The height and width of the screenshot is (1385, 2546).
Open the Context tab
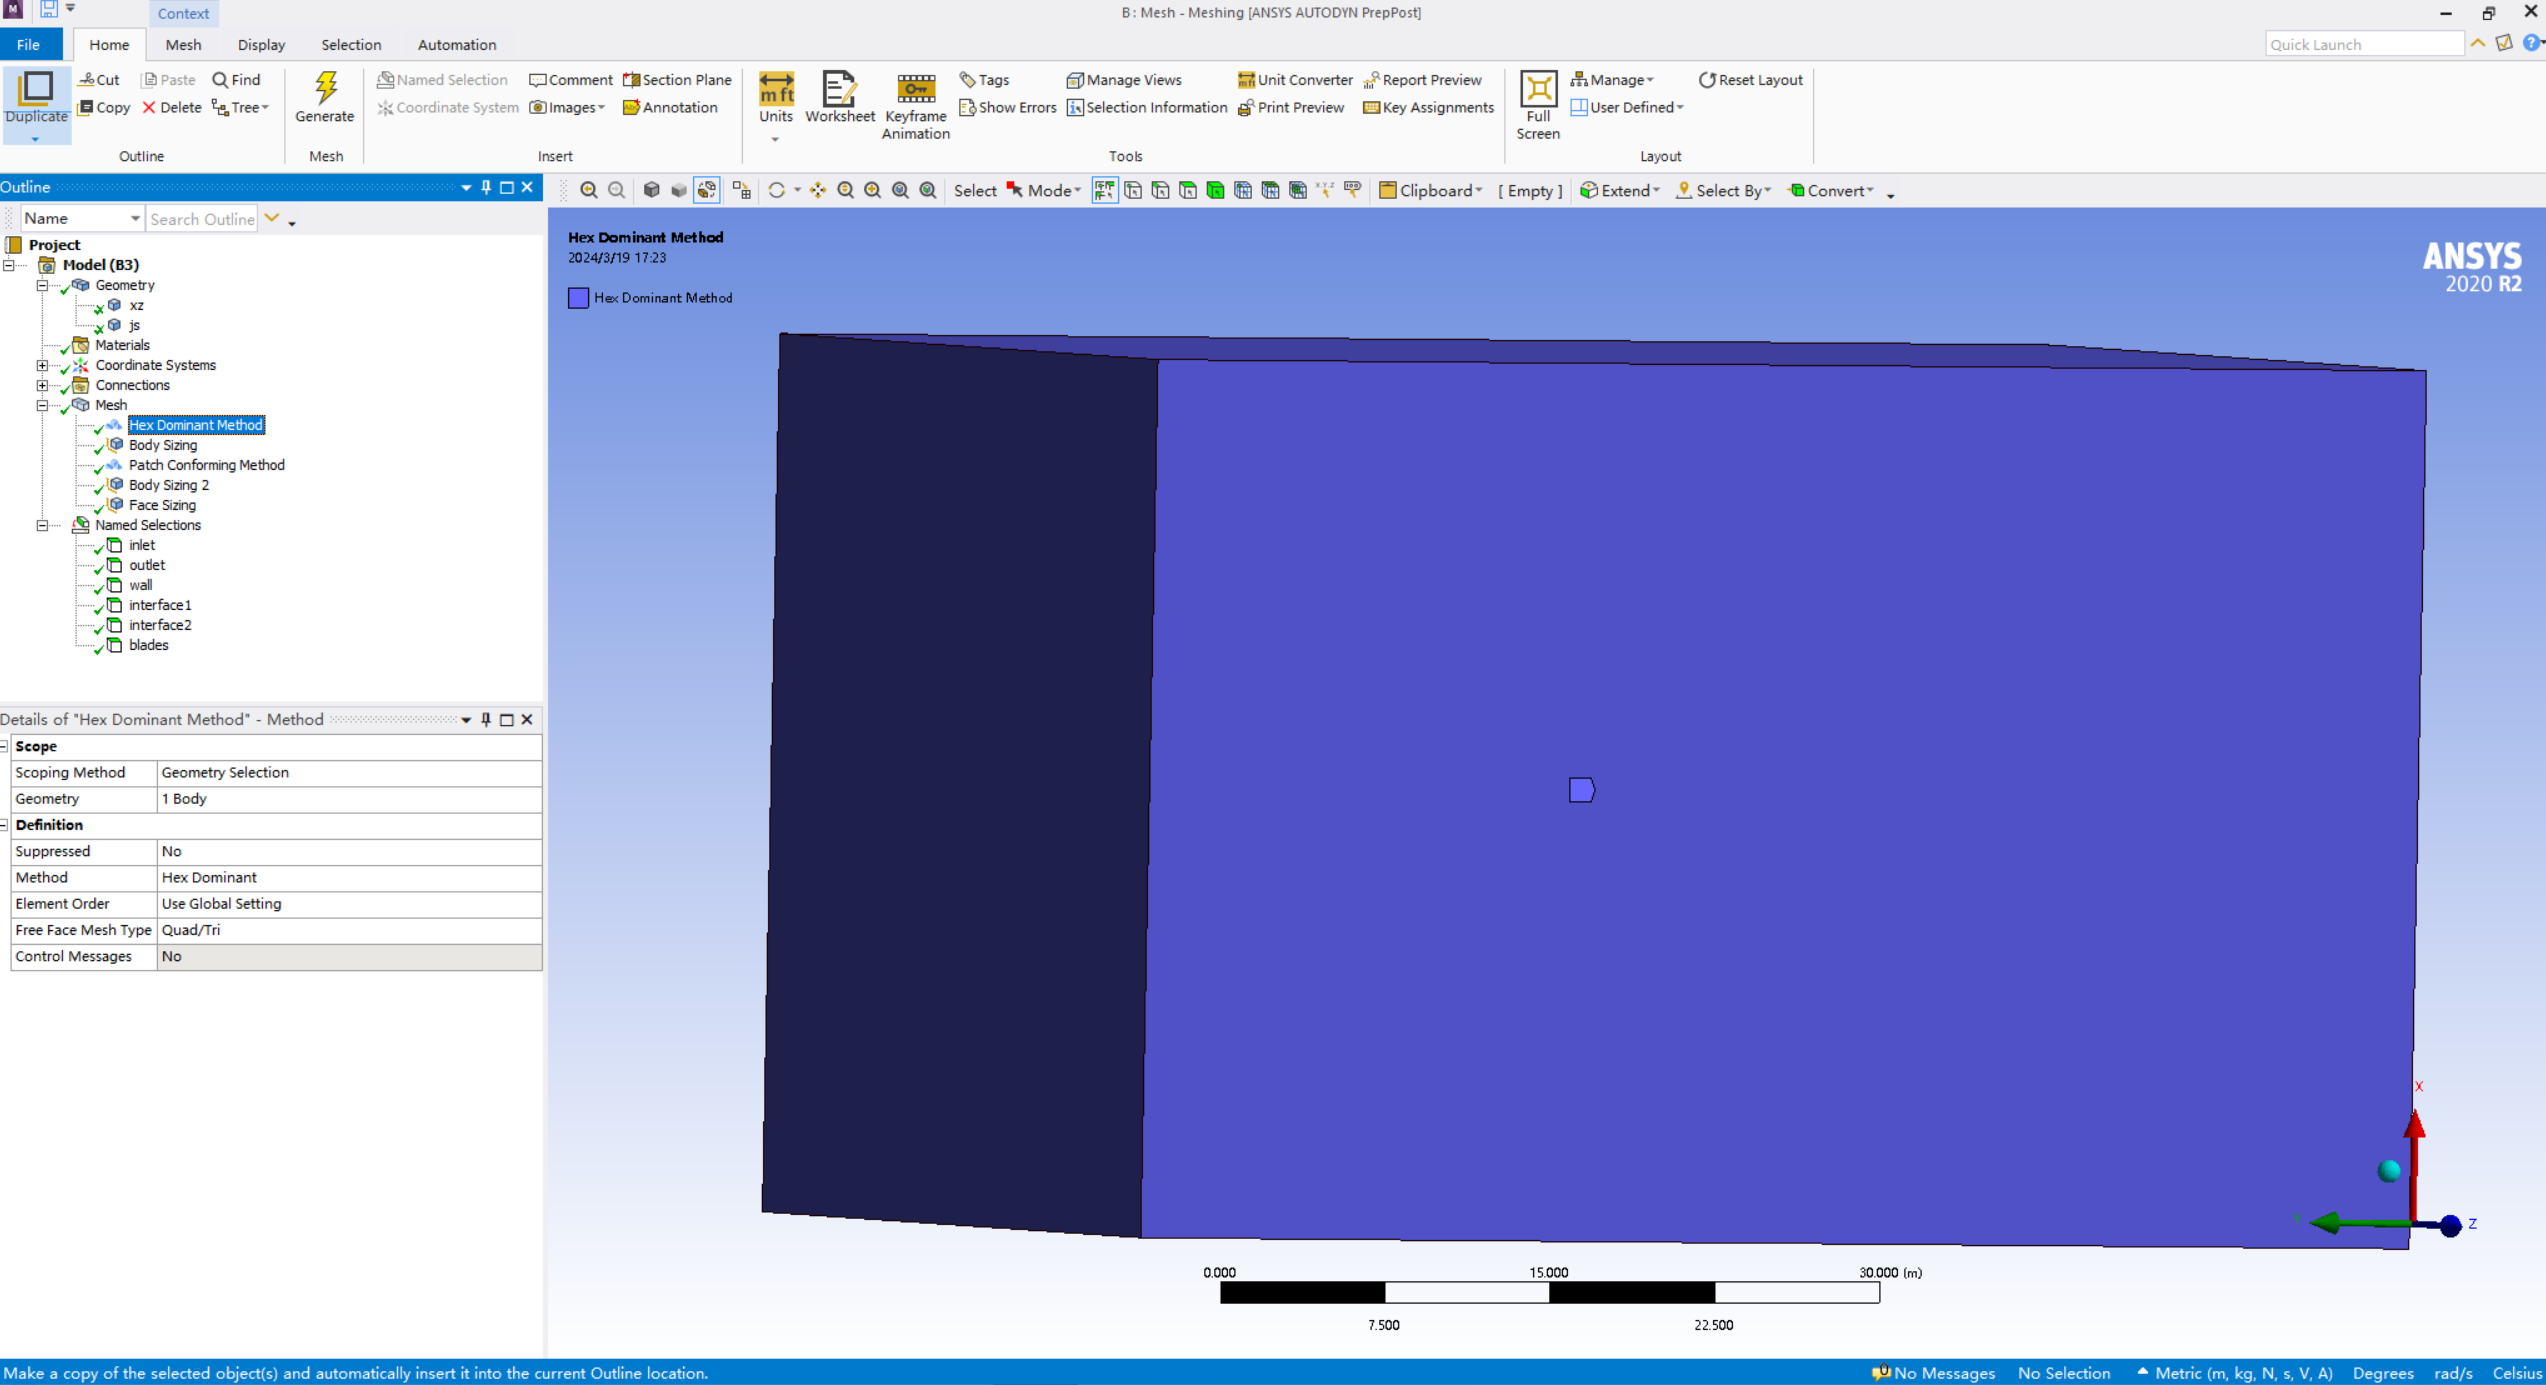183,13
